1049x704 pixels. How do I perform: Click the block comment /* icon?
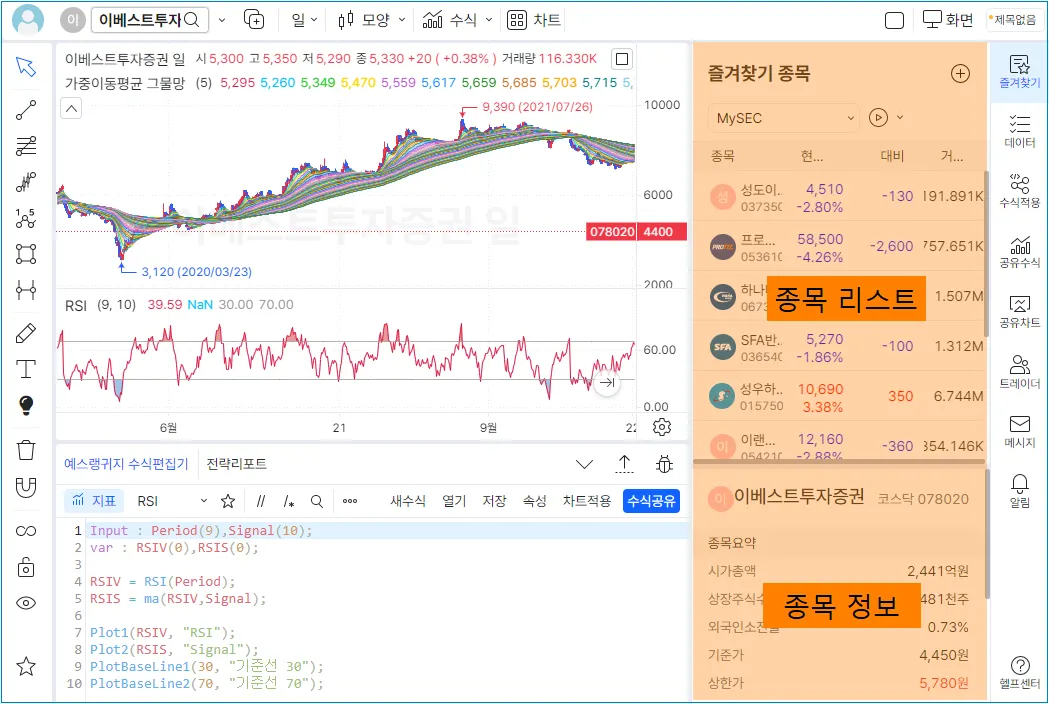coord(288,501)
